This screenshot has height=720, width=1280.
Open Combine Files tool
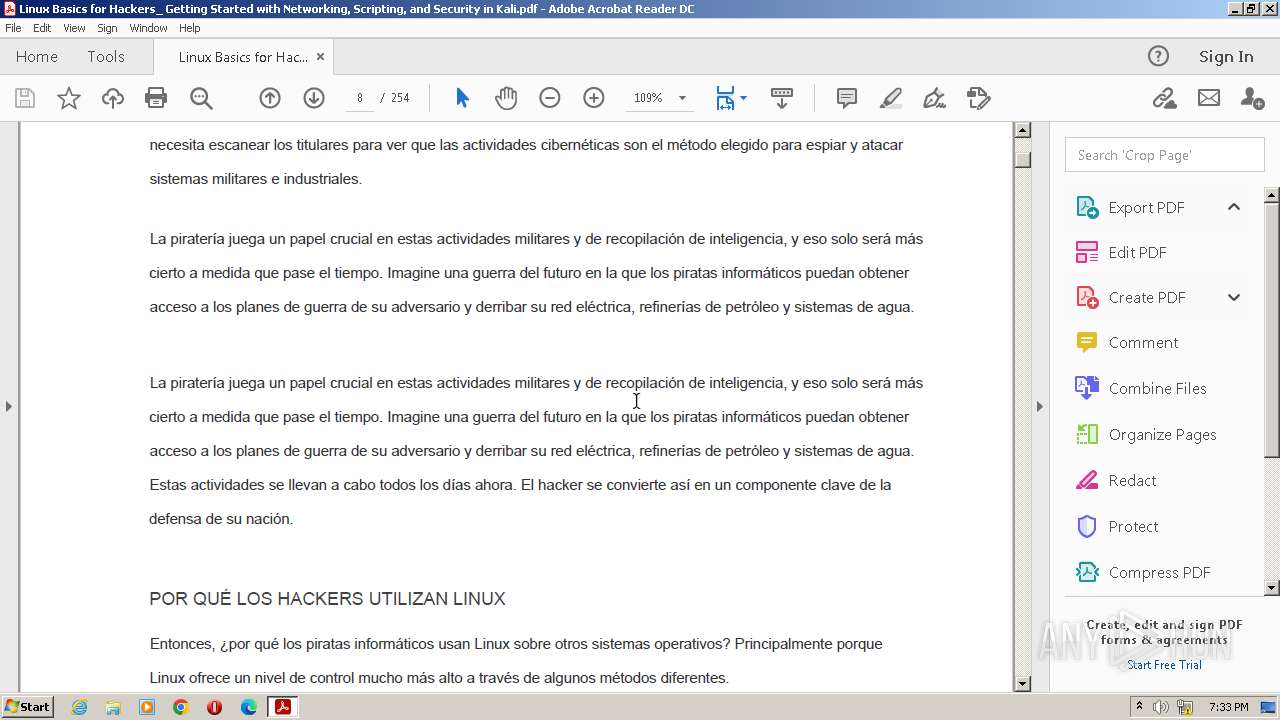tap(1157, 388)
